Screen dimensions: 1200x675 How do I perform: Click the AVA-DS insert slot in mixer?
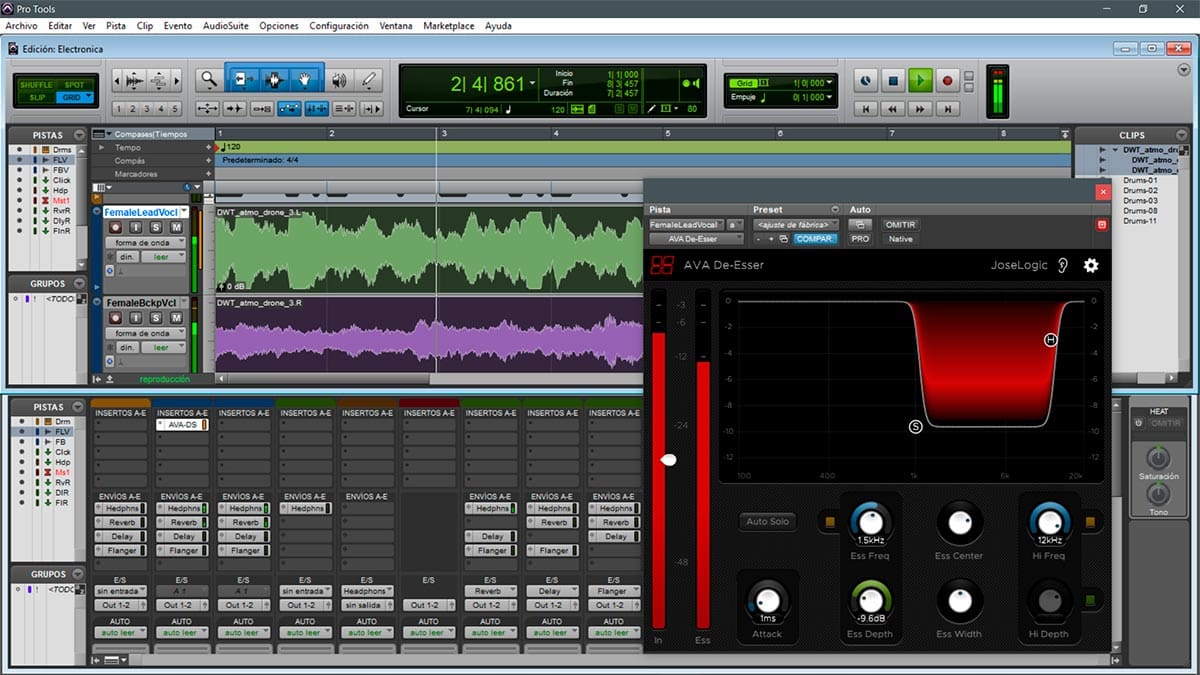[x=182, y=425]
